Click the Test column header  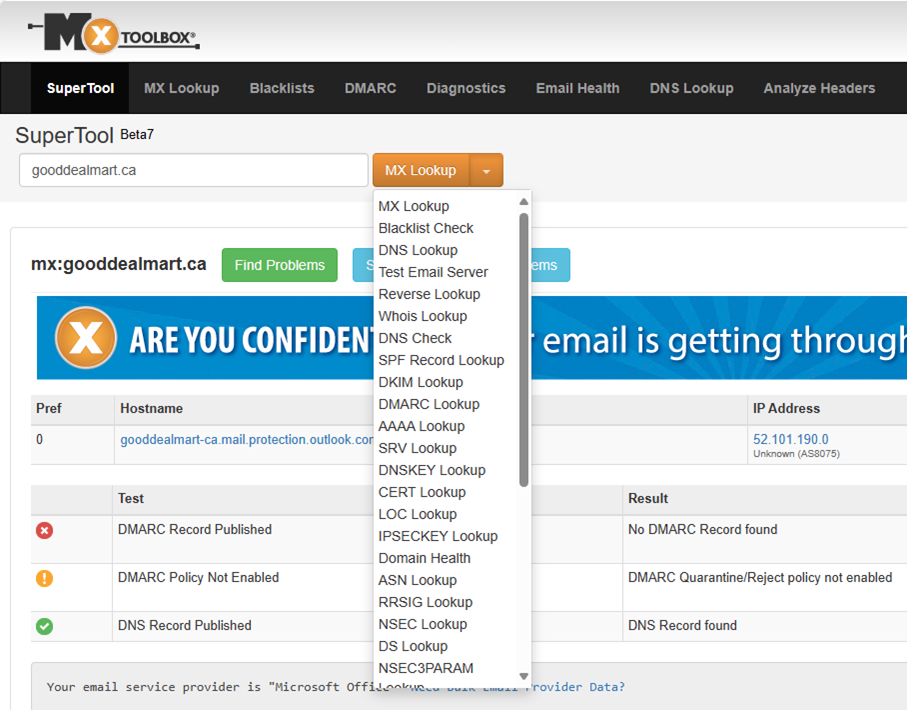(131, 499)
